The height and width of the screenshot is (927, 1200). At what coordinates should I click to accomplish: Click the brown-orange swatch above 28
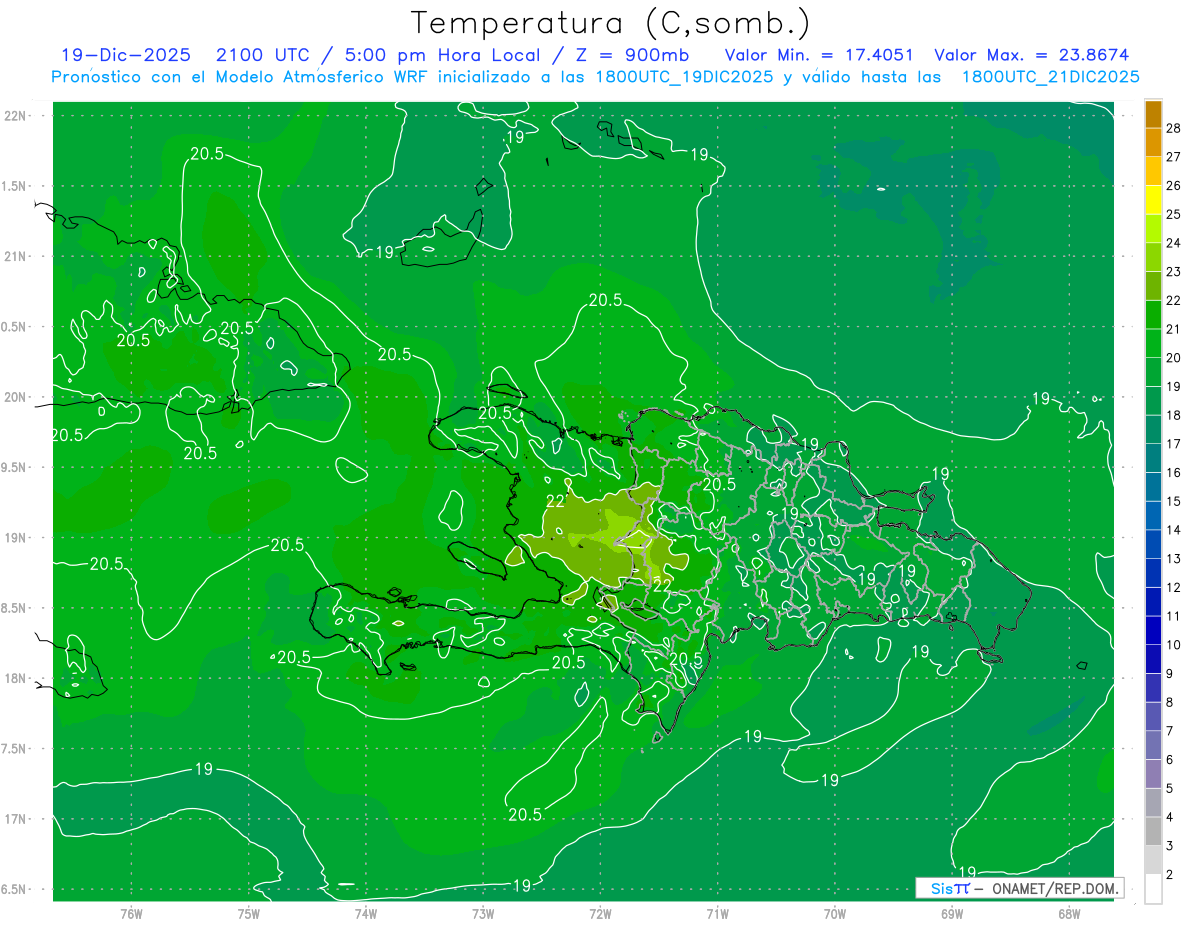pos(1153,114)
